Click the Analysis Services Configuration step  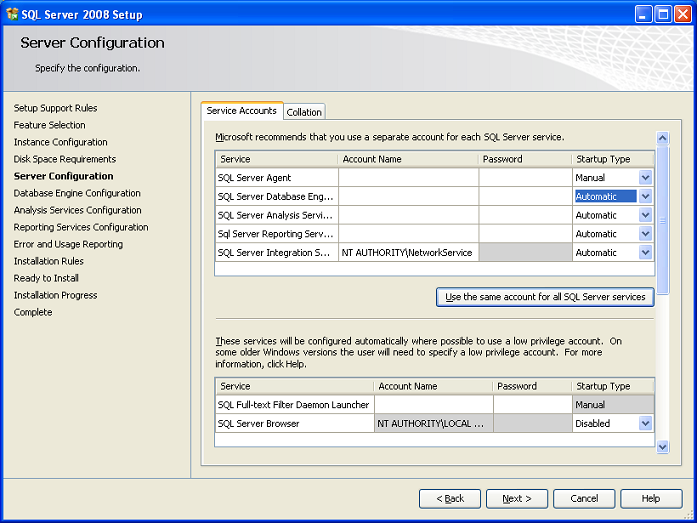click(x=77, y=210)
